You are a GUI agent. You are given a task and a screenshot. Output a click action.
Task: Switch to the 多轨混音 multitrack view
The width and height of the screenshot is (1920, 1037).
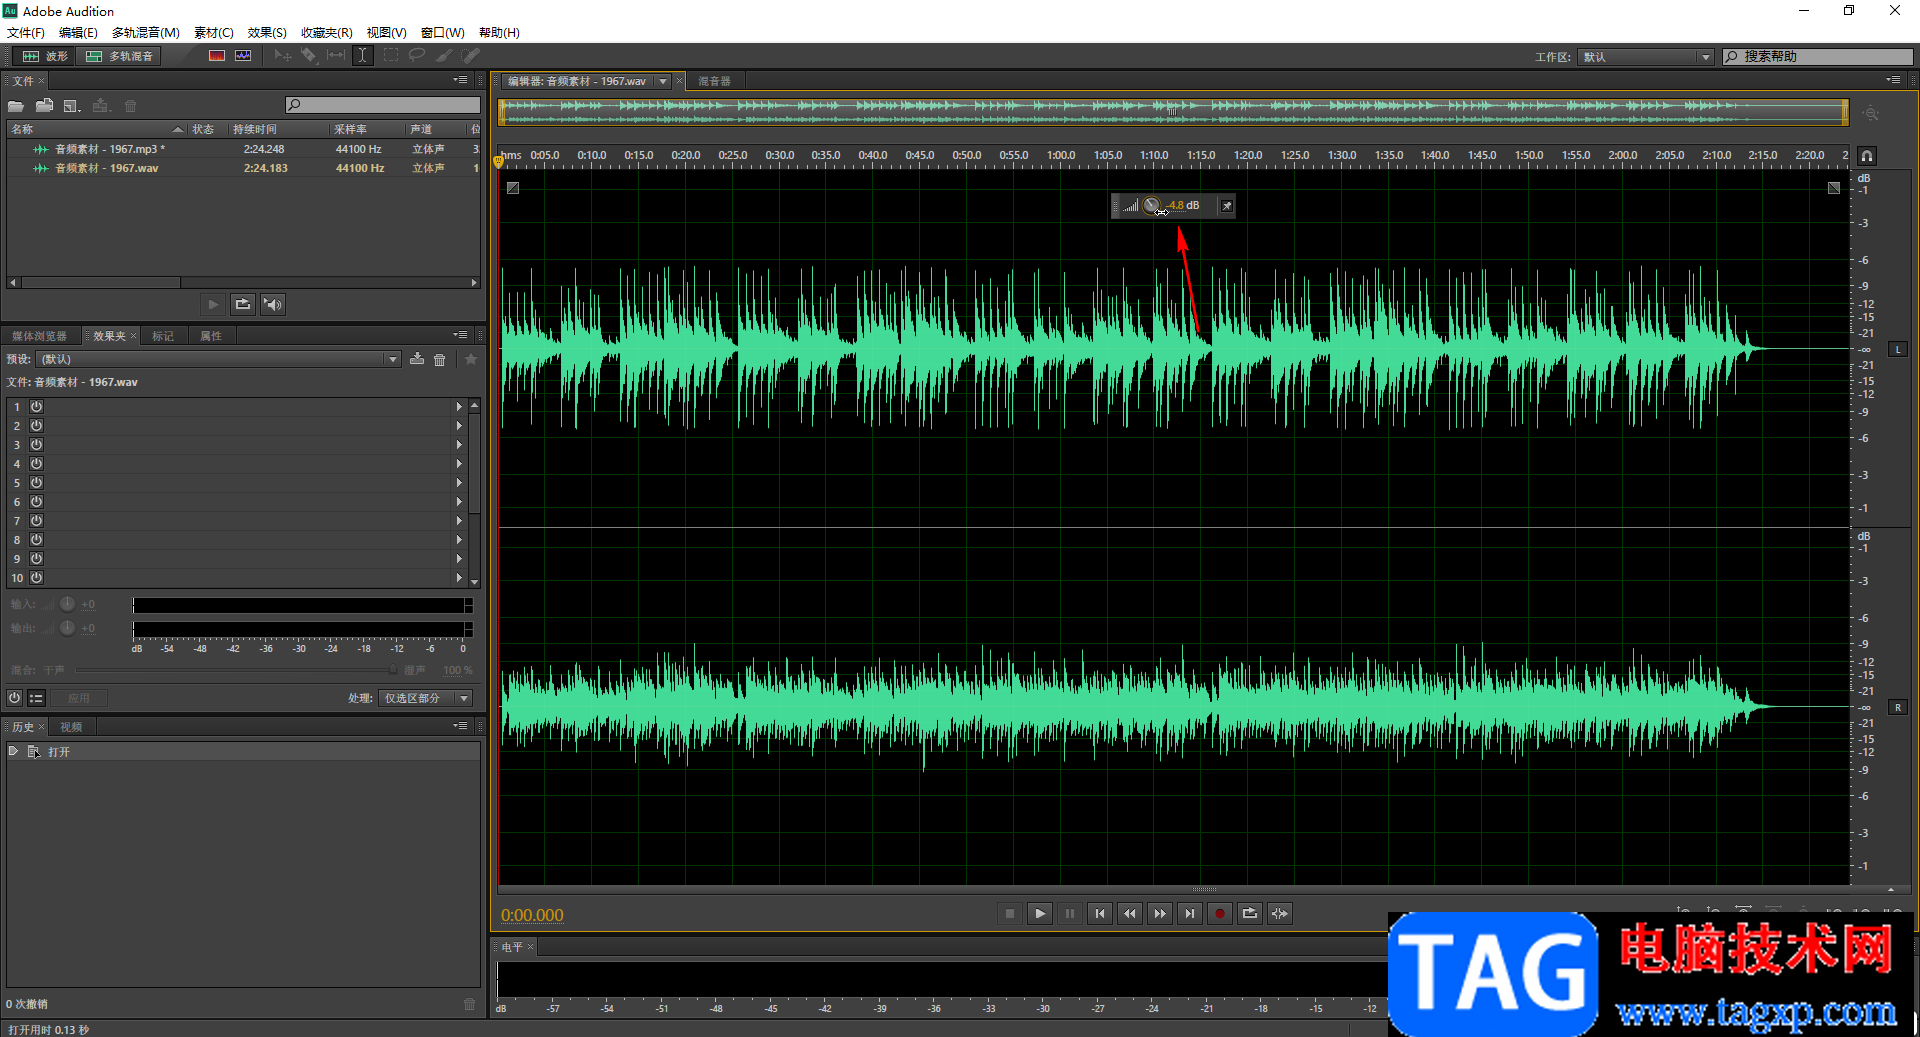120,56
